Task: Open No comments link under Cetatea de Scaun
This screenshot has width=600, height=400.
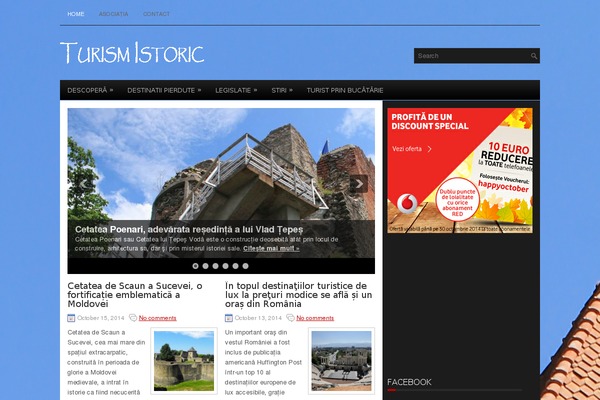Action: 158,318
